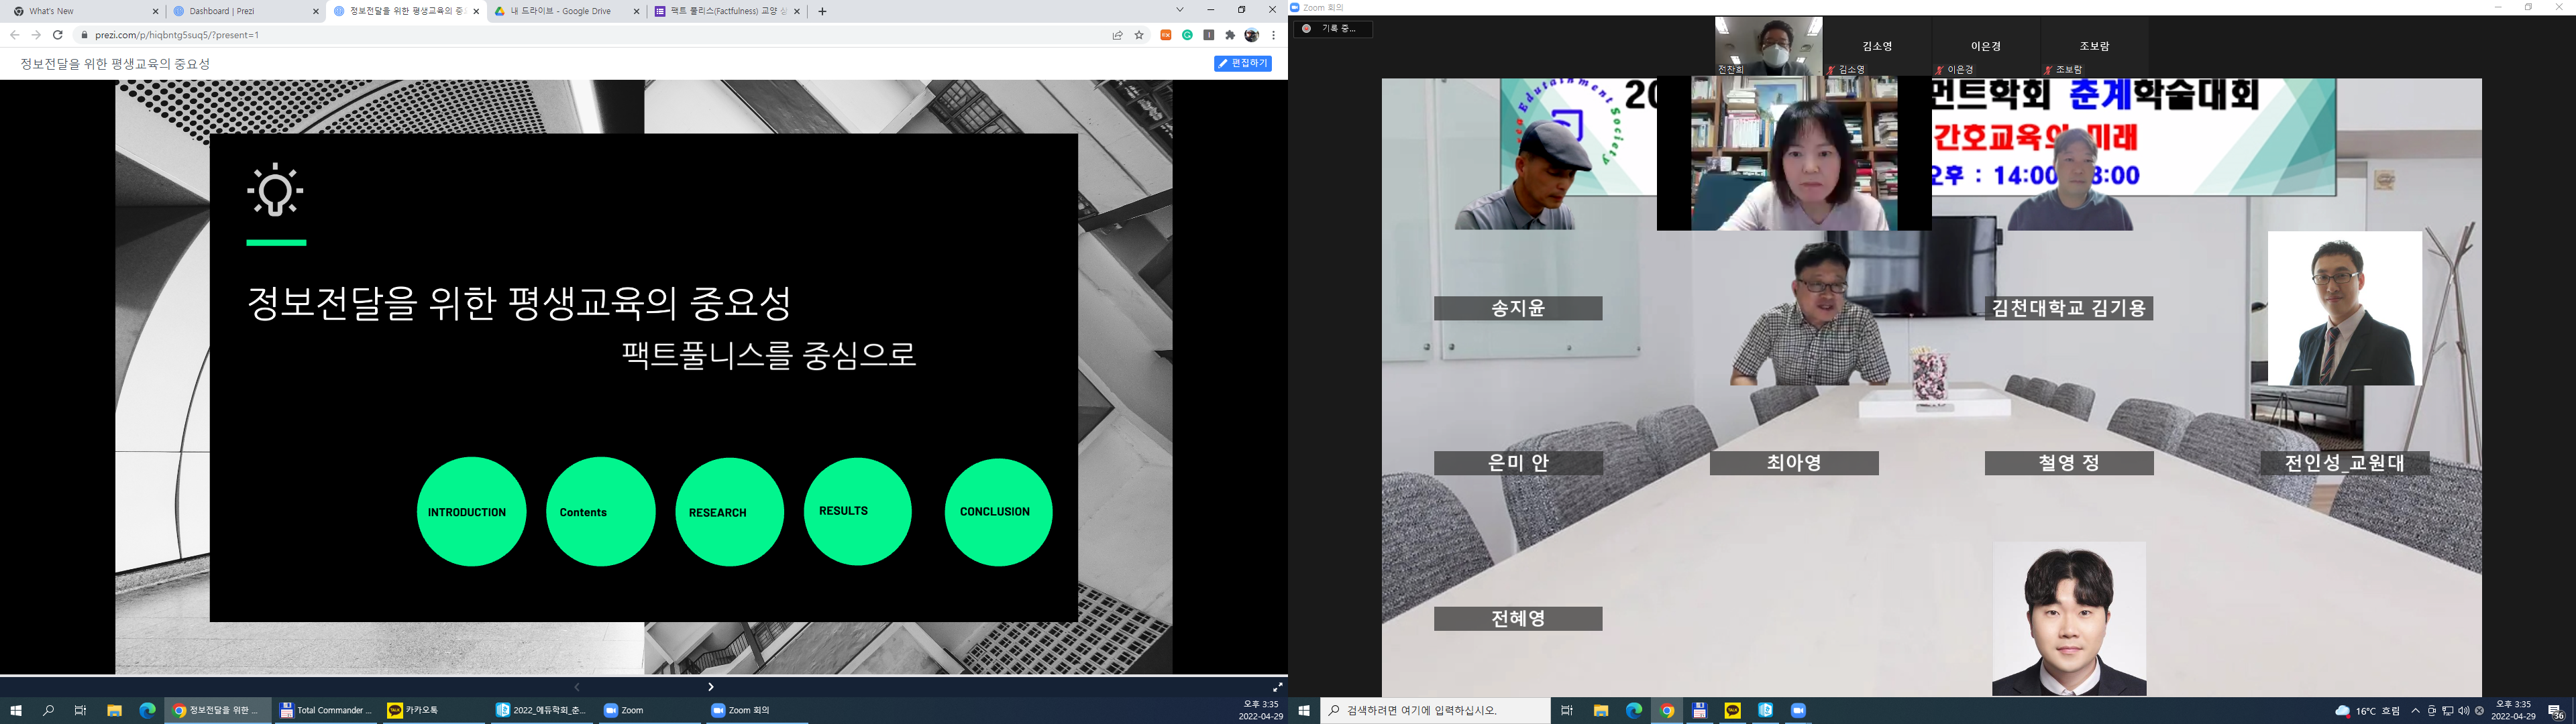Screen dimensions: 2576x724
Task: Open the Chrome three-dot menu
Action: click(x=1273, y=35)
